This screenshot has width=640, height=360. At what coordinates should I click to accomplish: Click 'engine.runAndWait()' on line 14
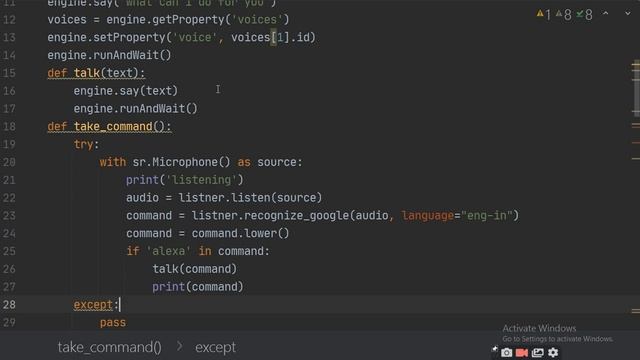pyautogui.click(x=109, y=55)
